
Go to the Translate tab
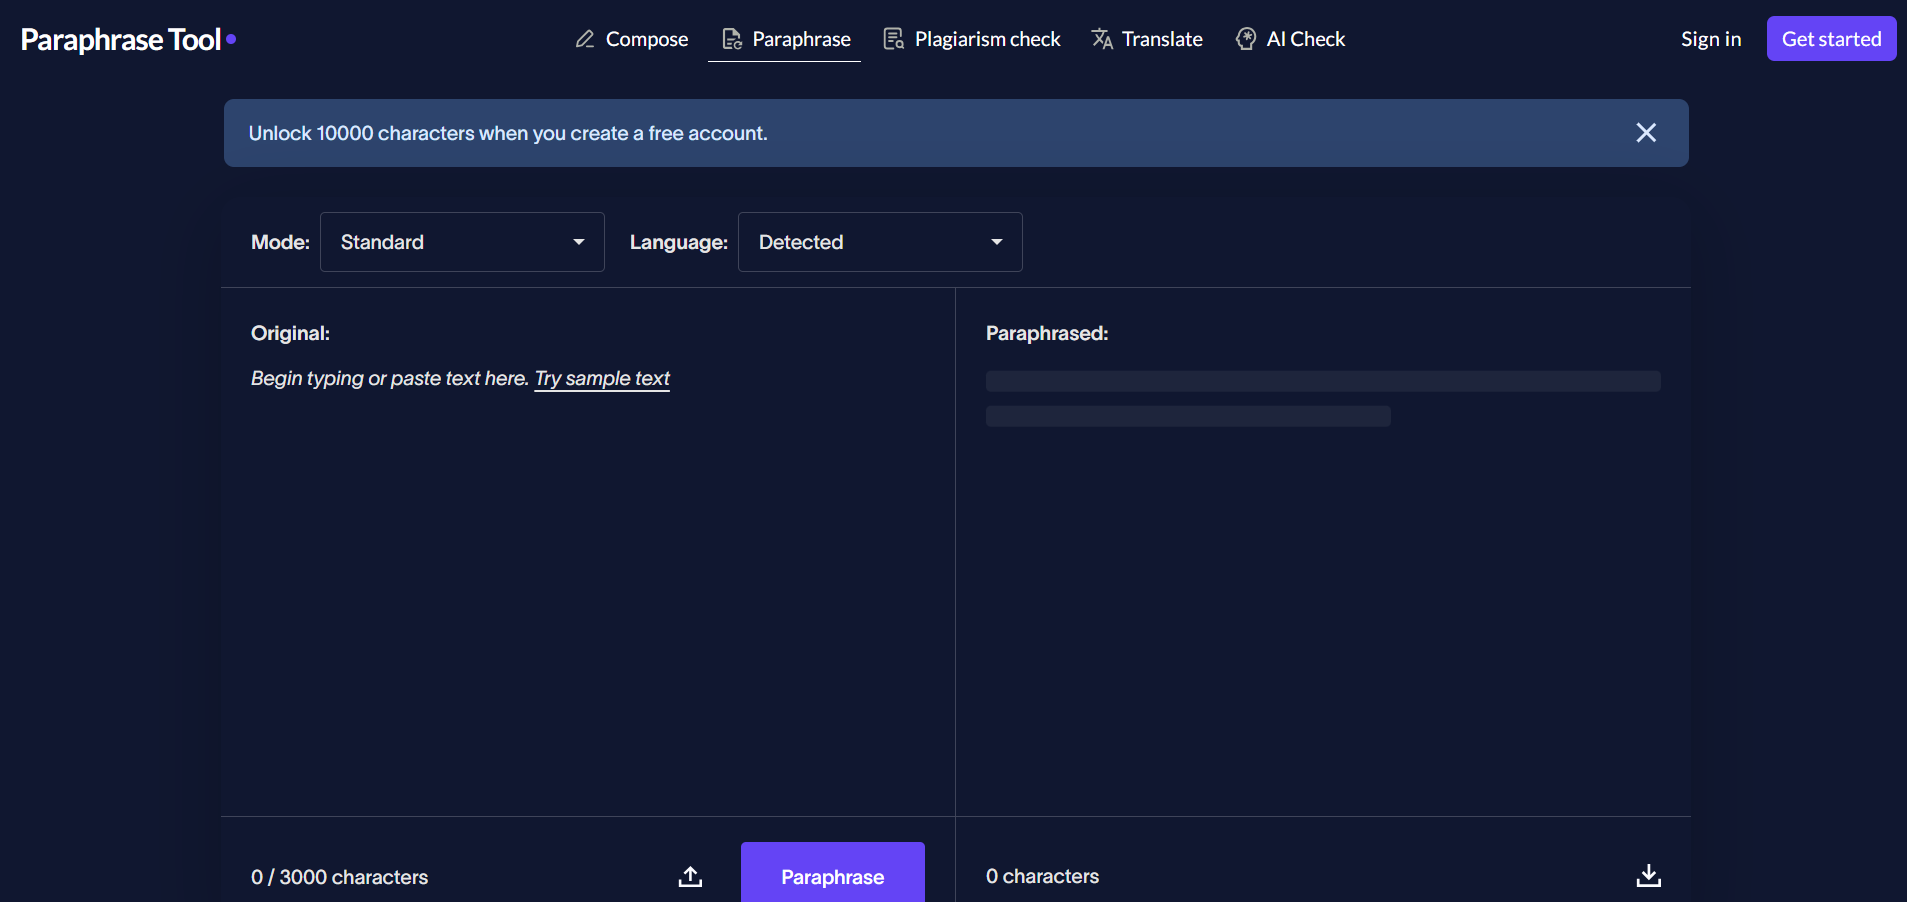tap(1161, 39)
